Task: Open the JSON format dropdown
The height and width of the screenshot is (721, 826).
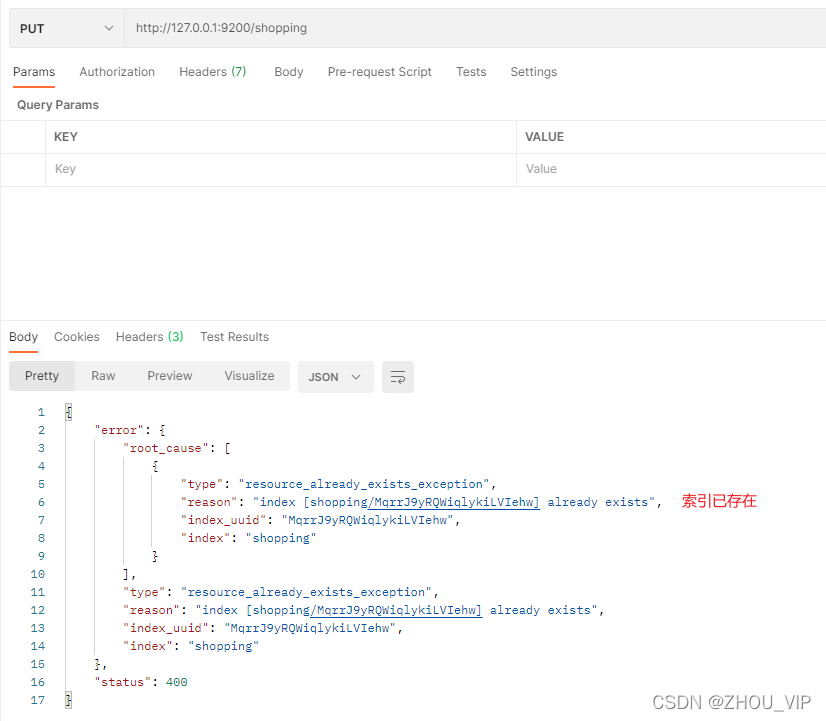Action: click(336, 377)
